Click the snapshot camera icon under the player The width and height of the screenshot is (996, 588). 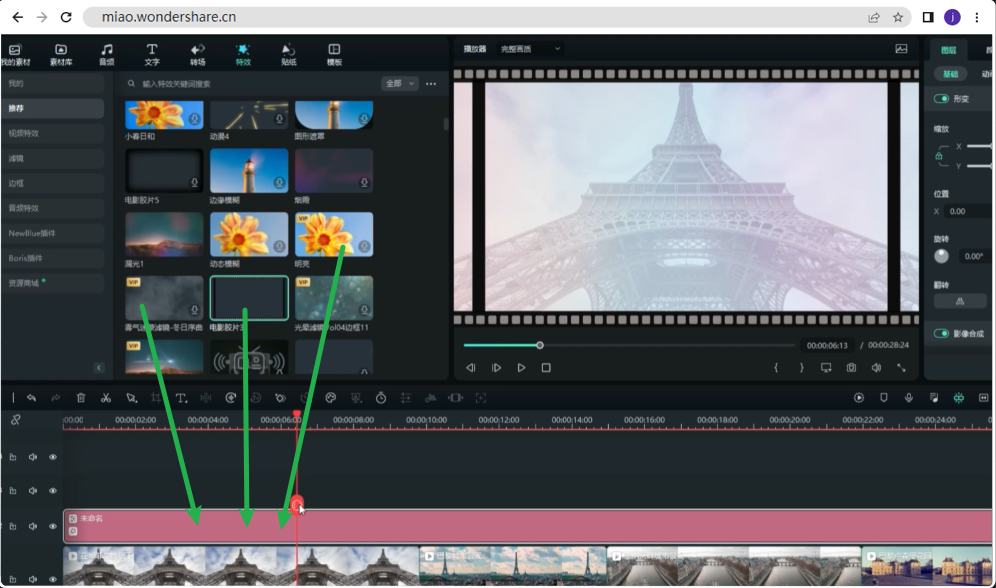(851, 368)
